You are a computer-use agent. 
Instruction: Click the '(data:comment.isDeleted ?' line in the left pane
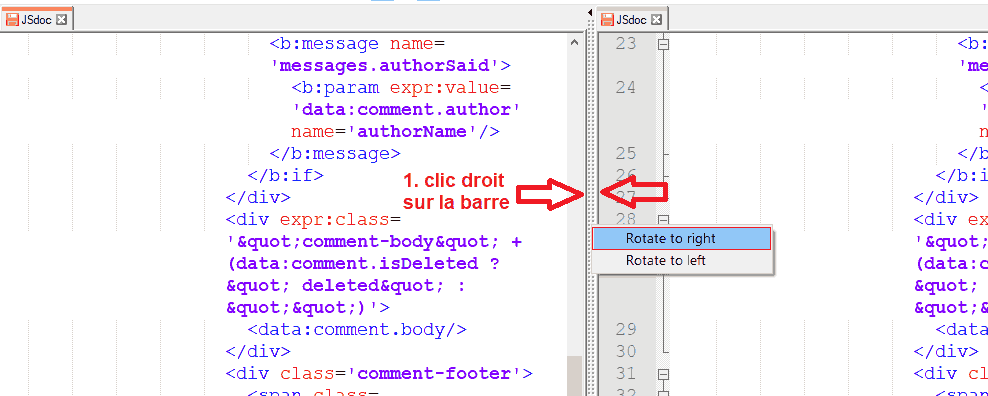coord(363,264)
